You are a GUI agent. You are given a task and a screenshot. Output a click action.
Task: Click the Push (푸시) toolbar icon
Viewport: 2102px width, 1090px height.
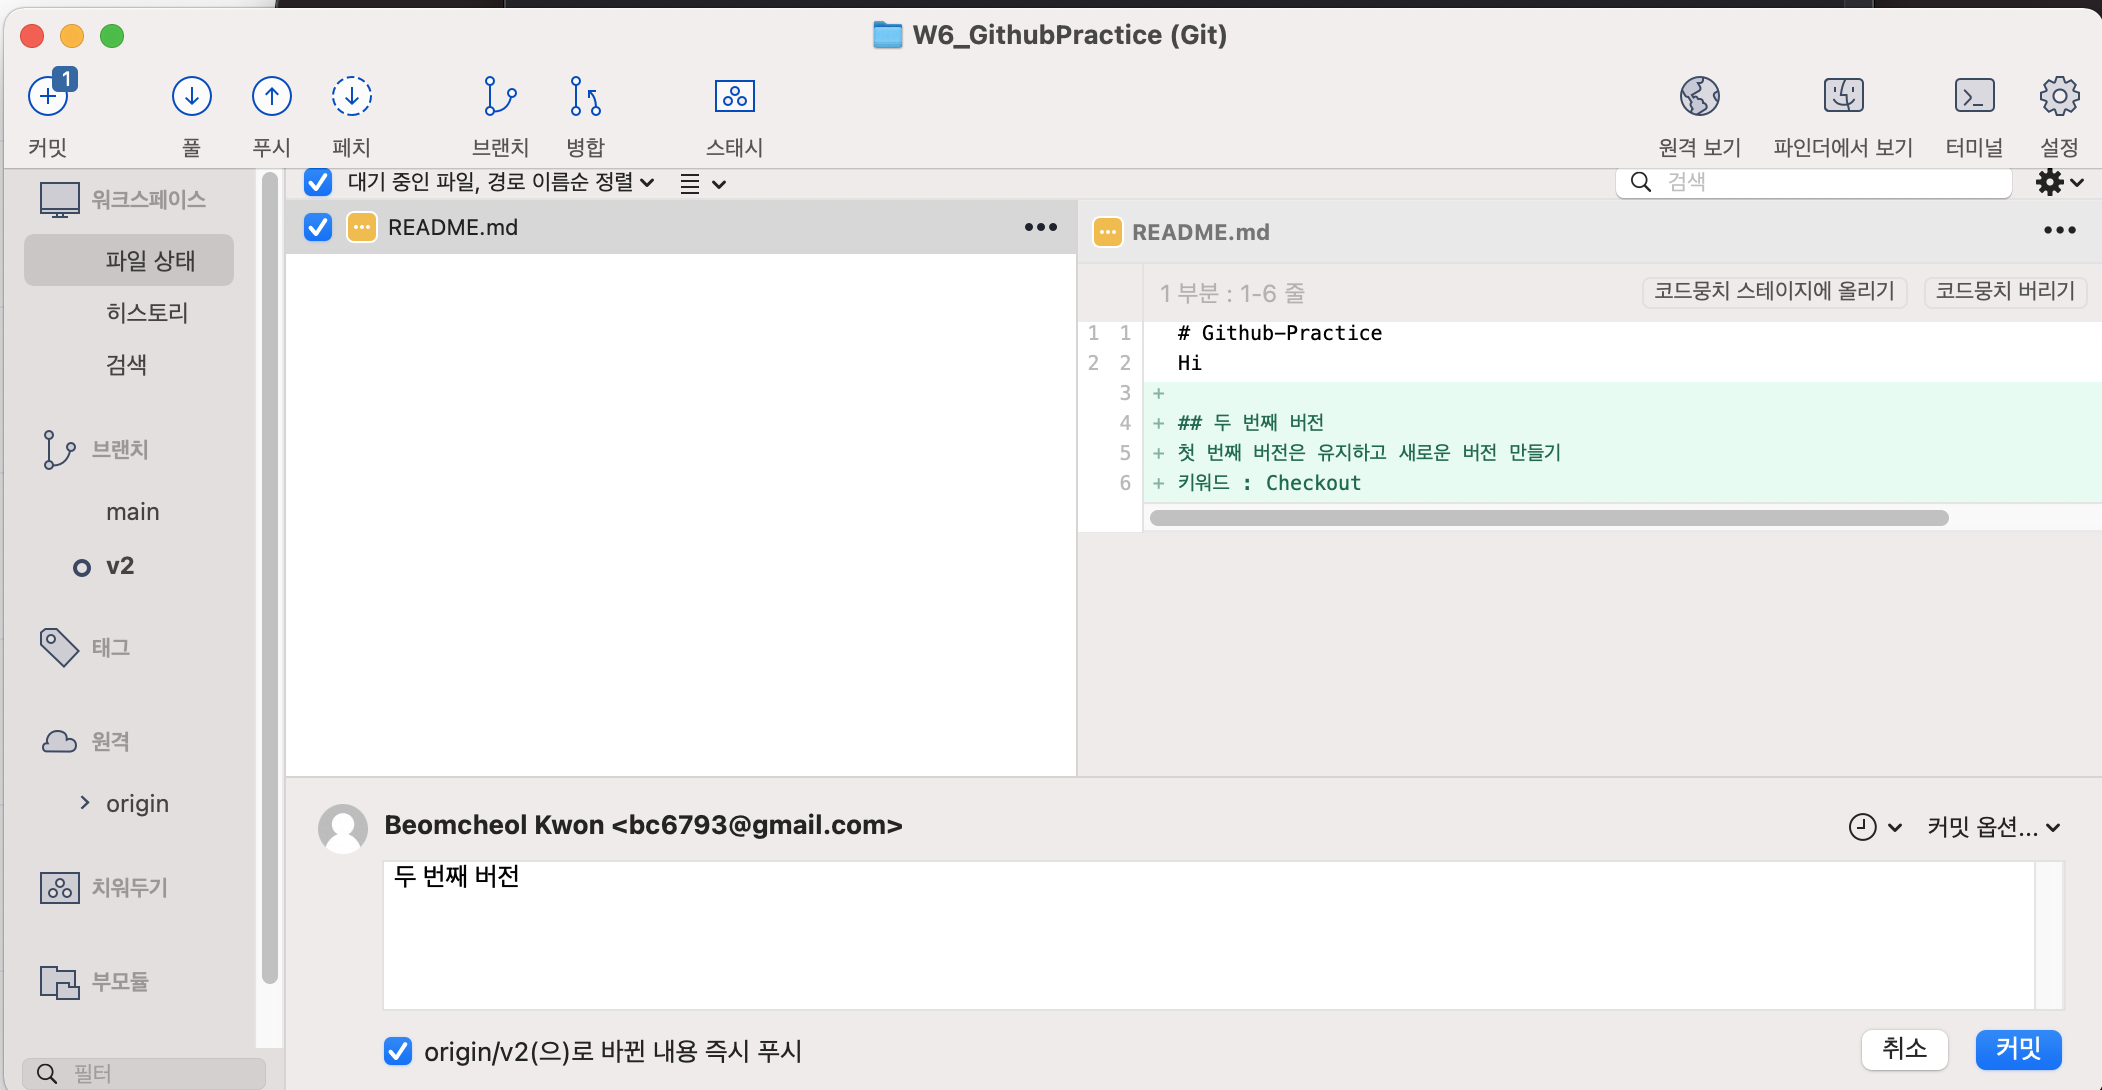(x=271, y=97)
